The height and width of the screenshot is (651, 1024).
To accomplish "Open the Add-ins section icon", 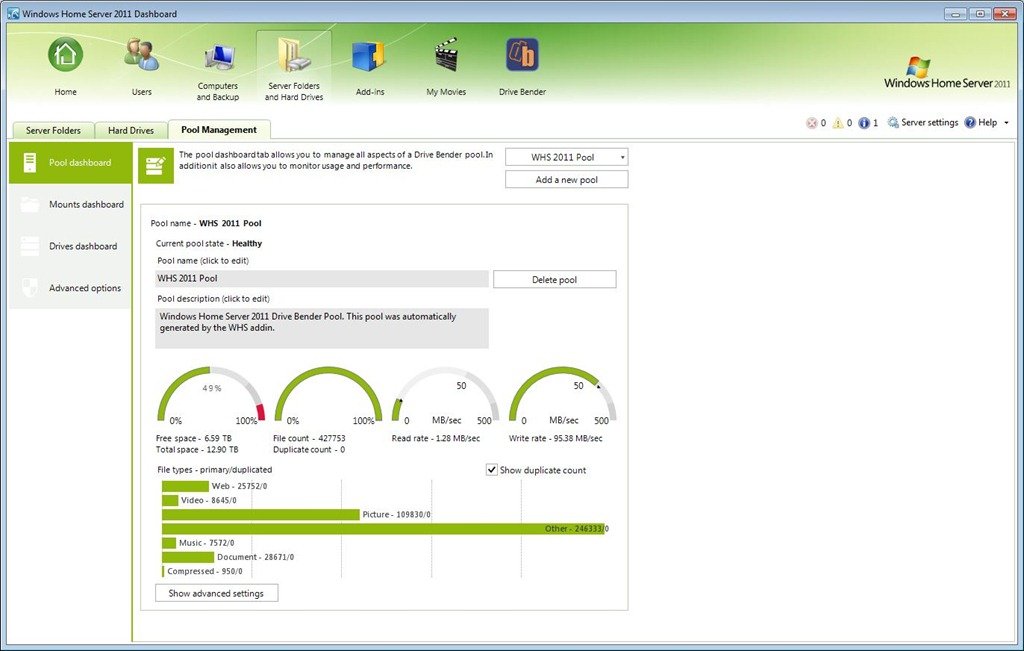I will pos(370,56).
